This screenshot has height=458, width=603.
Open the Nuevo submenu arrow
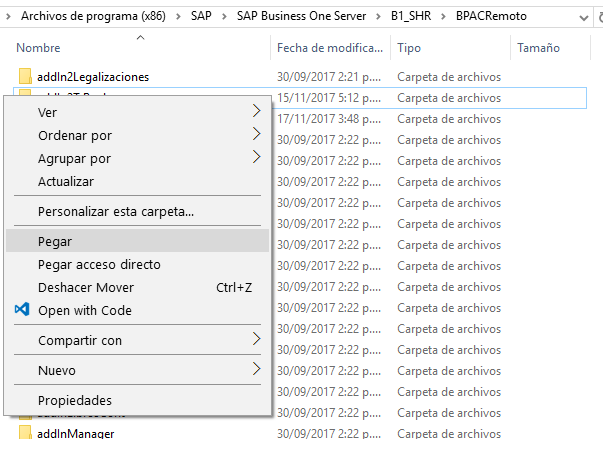pos(256,370)
